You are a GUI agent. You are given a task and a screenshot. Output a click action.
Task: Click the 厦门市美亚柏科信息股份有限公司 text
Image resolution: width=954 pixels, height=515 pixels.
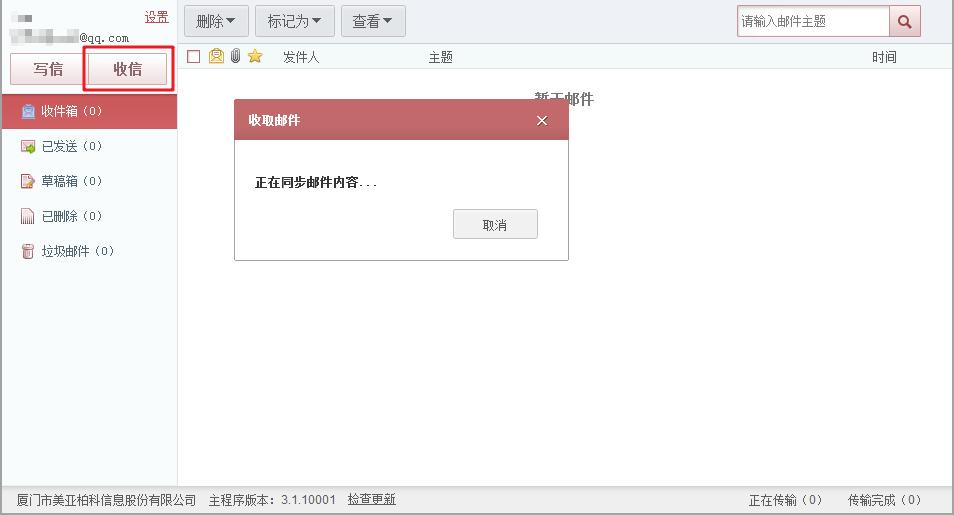(106, 500)
